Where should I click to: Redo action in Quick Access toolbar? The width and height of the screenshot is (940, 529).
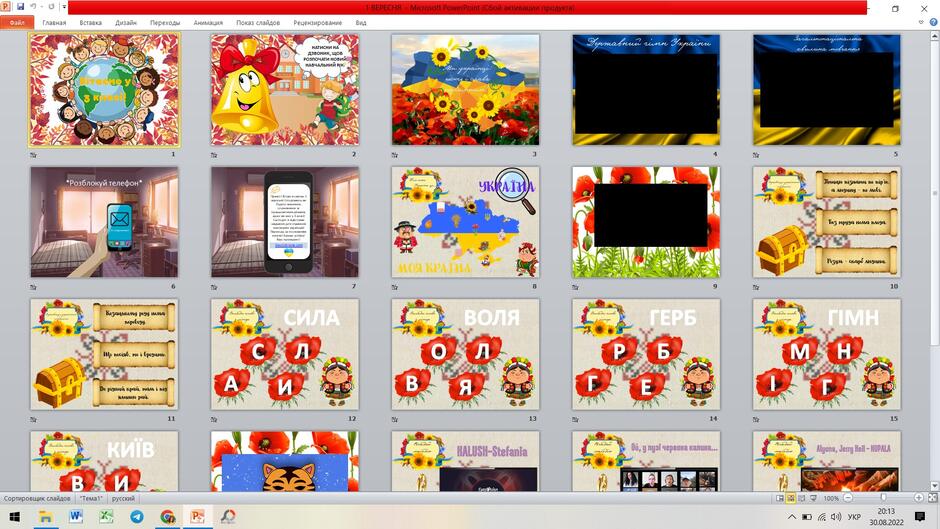pyautogui.click(x=52, y=7)
